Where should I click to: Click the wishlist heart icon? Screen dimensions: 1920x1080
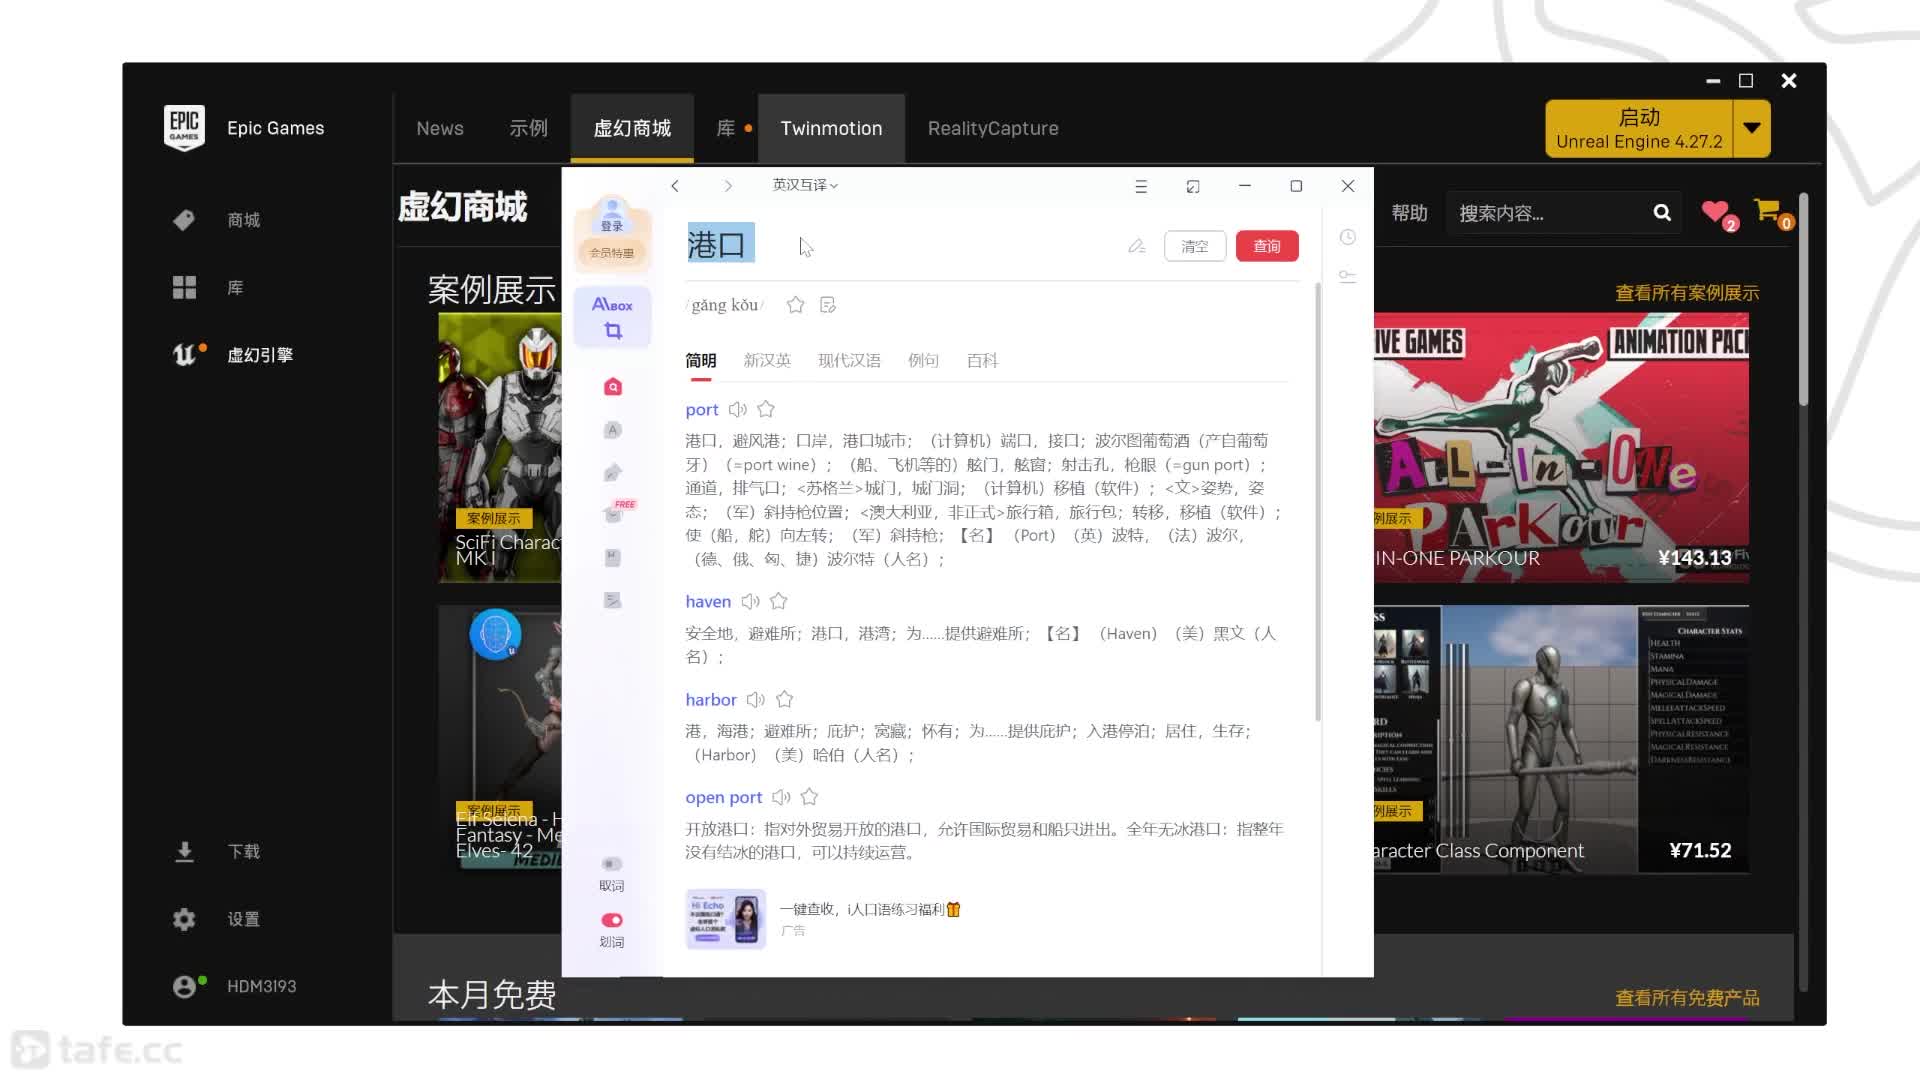pyautogui.click(x=1716, y=212)
